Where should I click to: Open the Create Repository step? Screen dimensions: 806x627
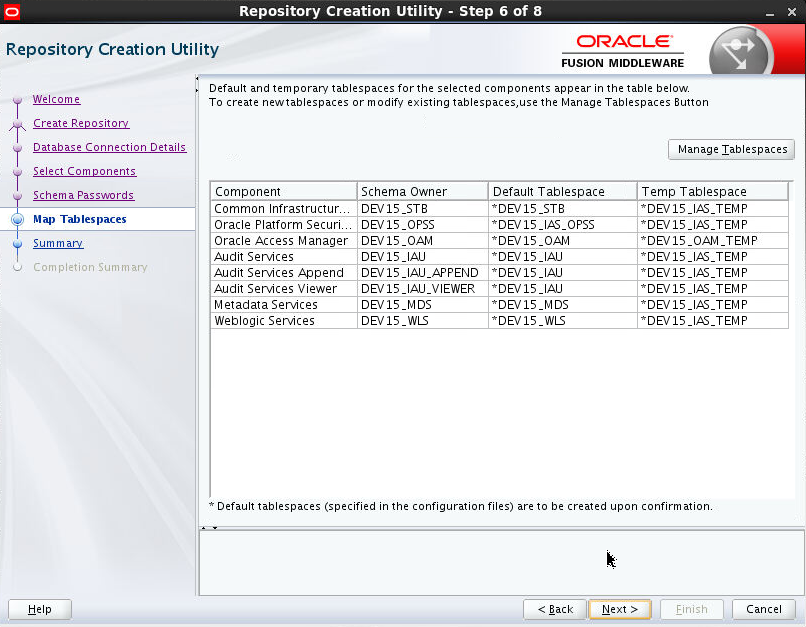point(81,123)
